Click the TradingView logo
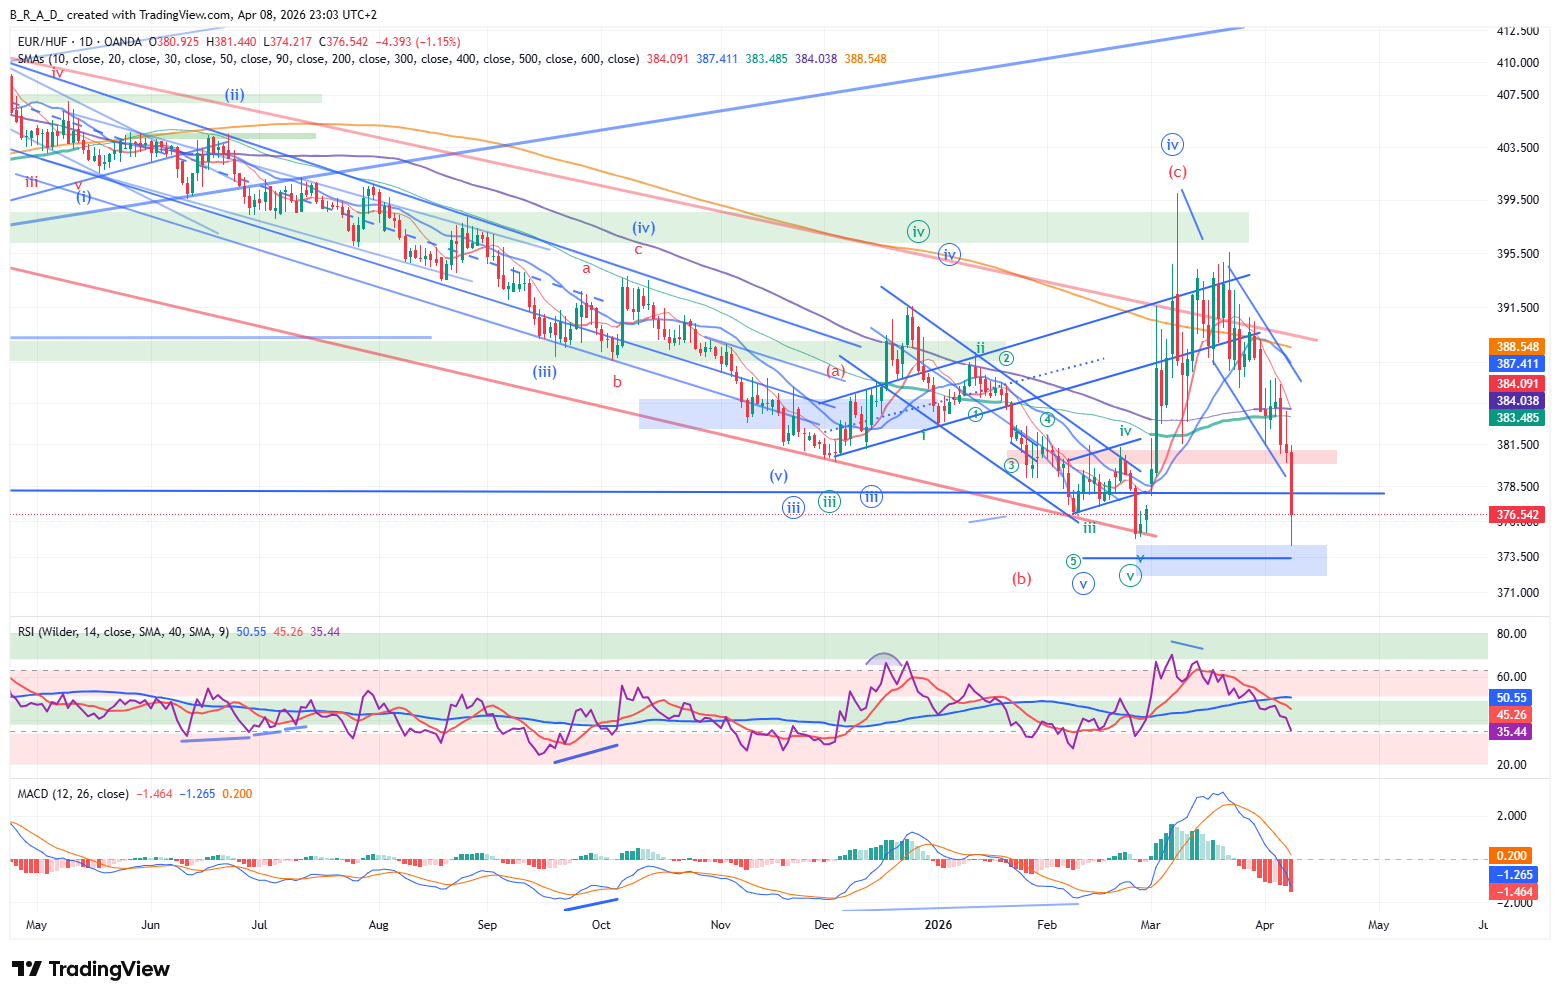This screenshot has height=999, width=1560. click(90, 969)
